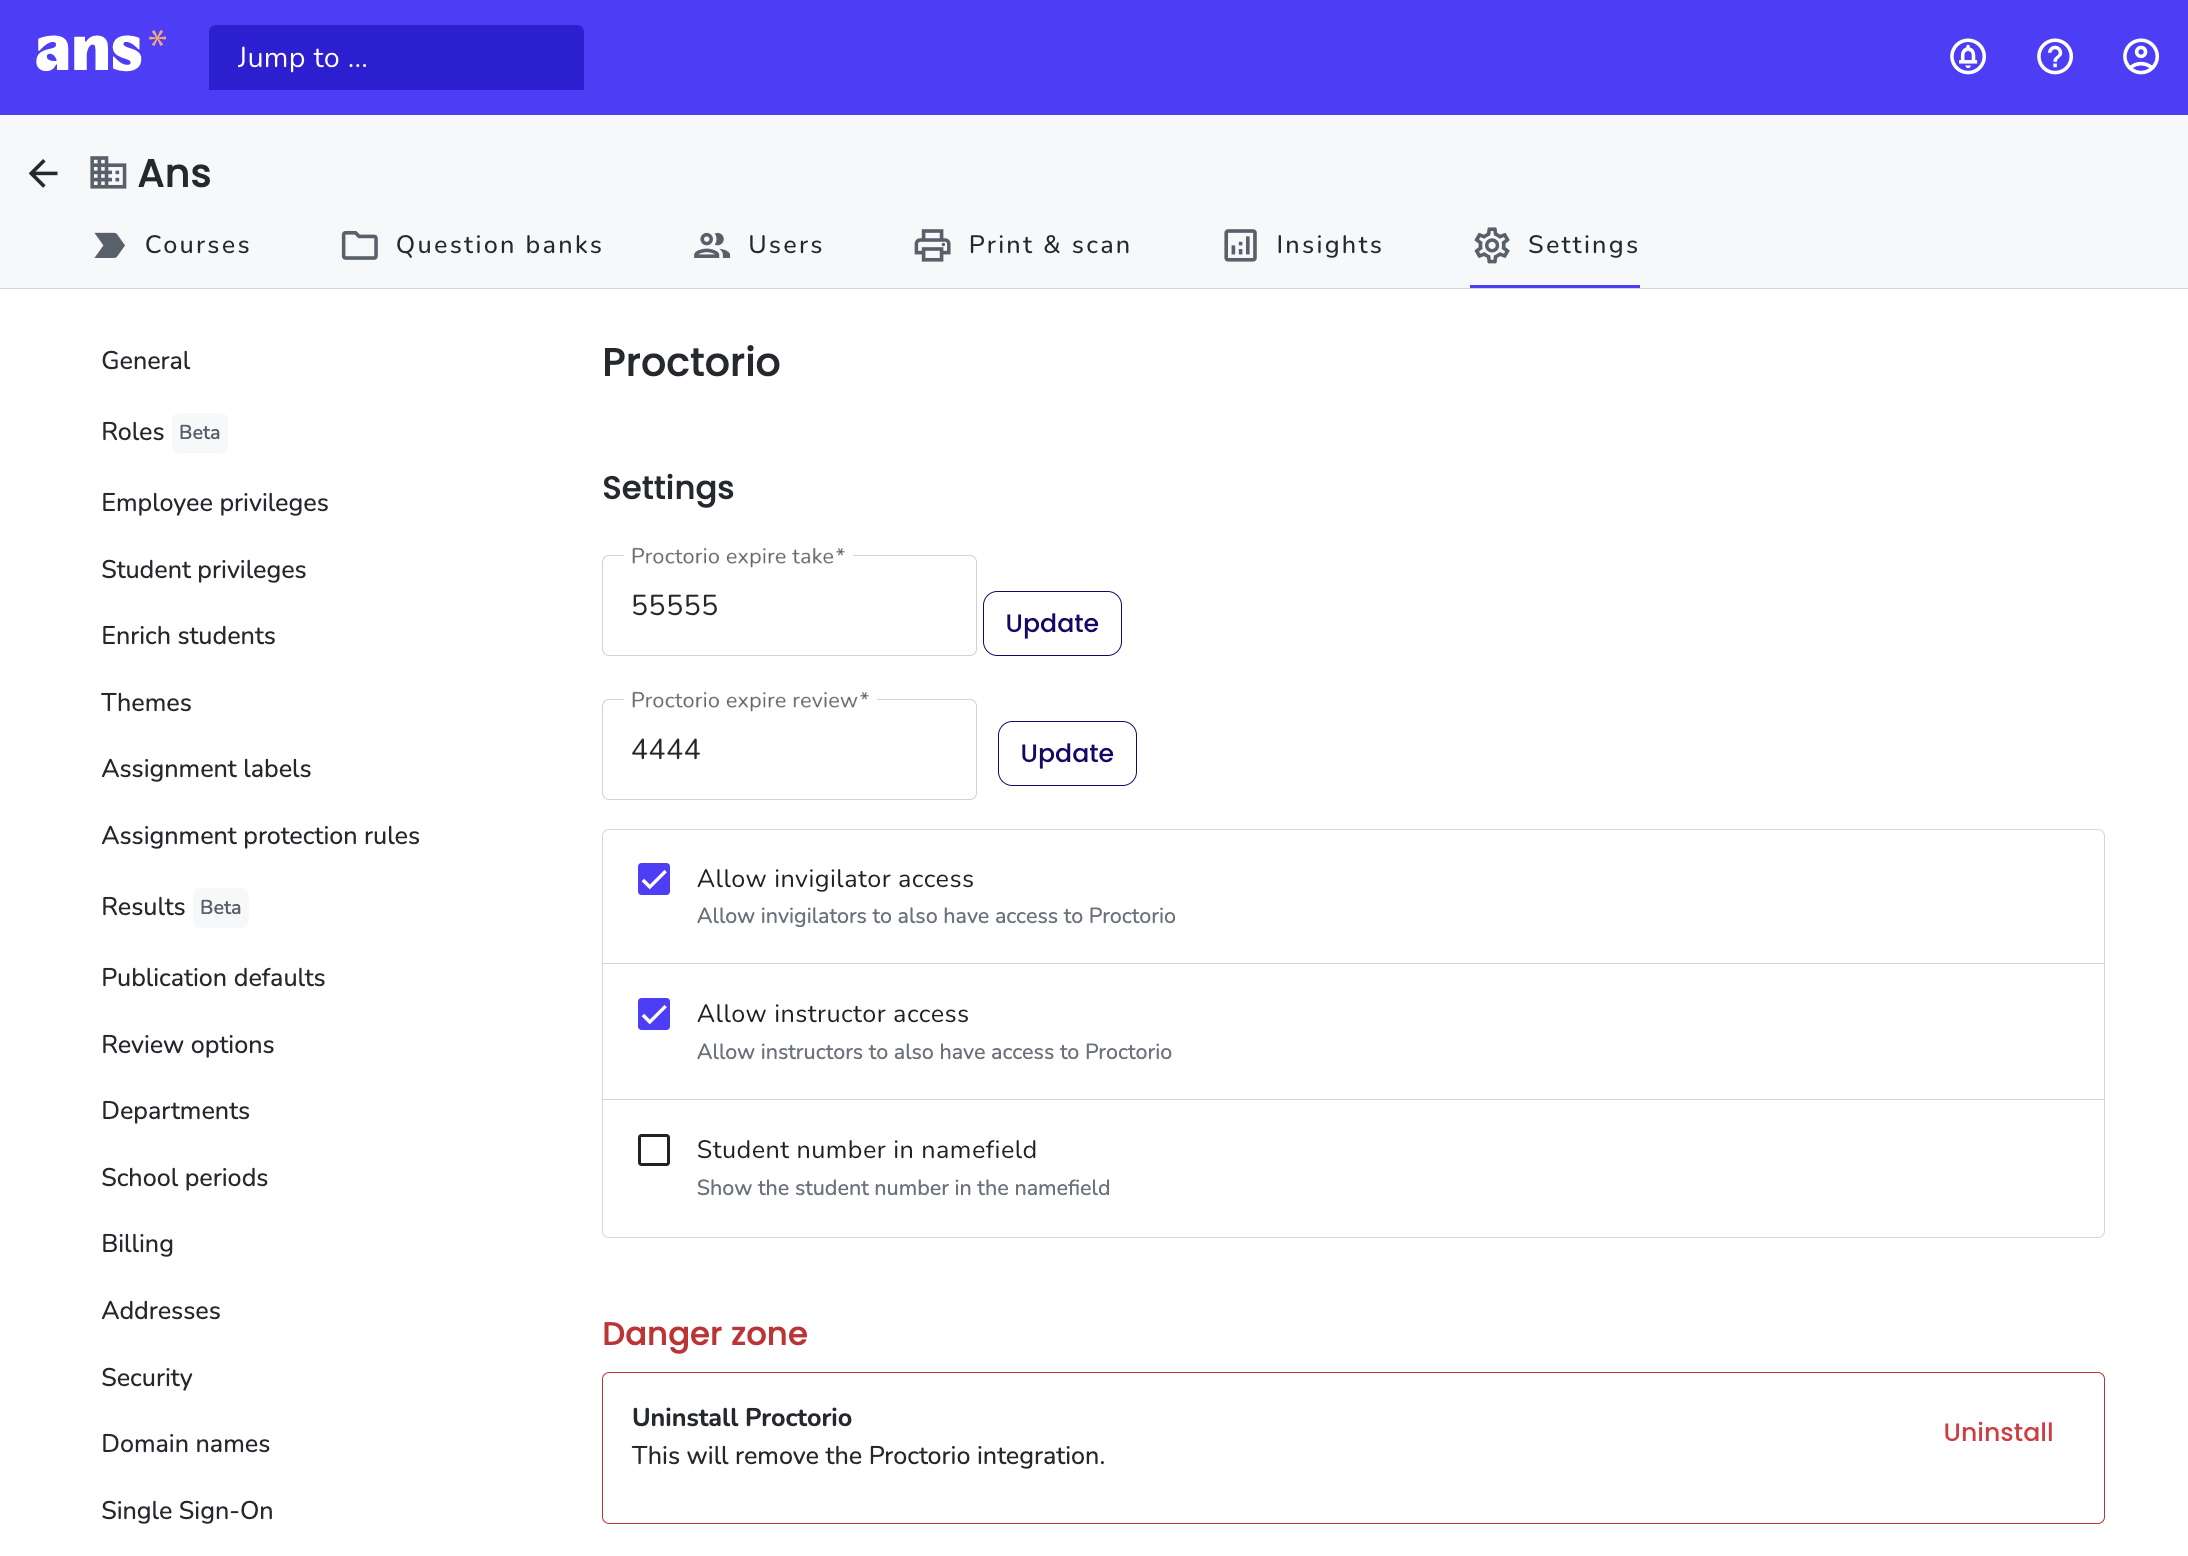Open Billing settings
2188x1556 pixels.
coord(137,1244)
